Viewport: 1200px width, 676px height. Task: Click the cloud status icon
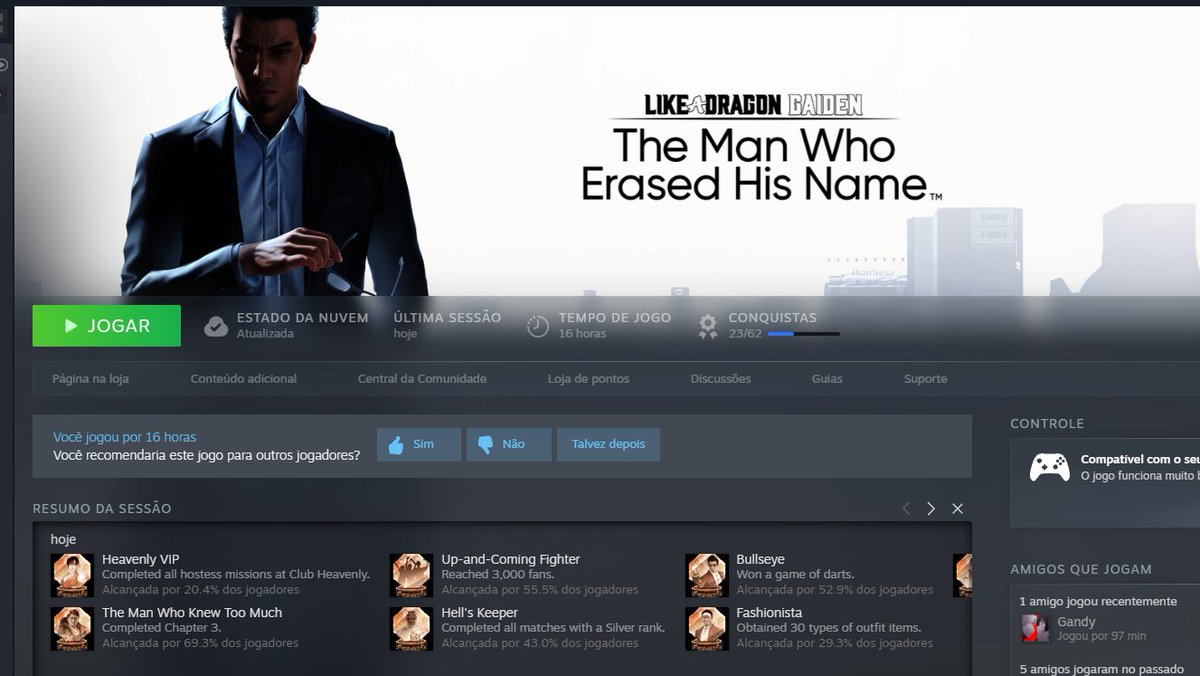[x=216, y=326]
